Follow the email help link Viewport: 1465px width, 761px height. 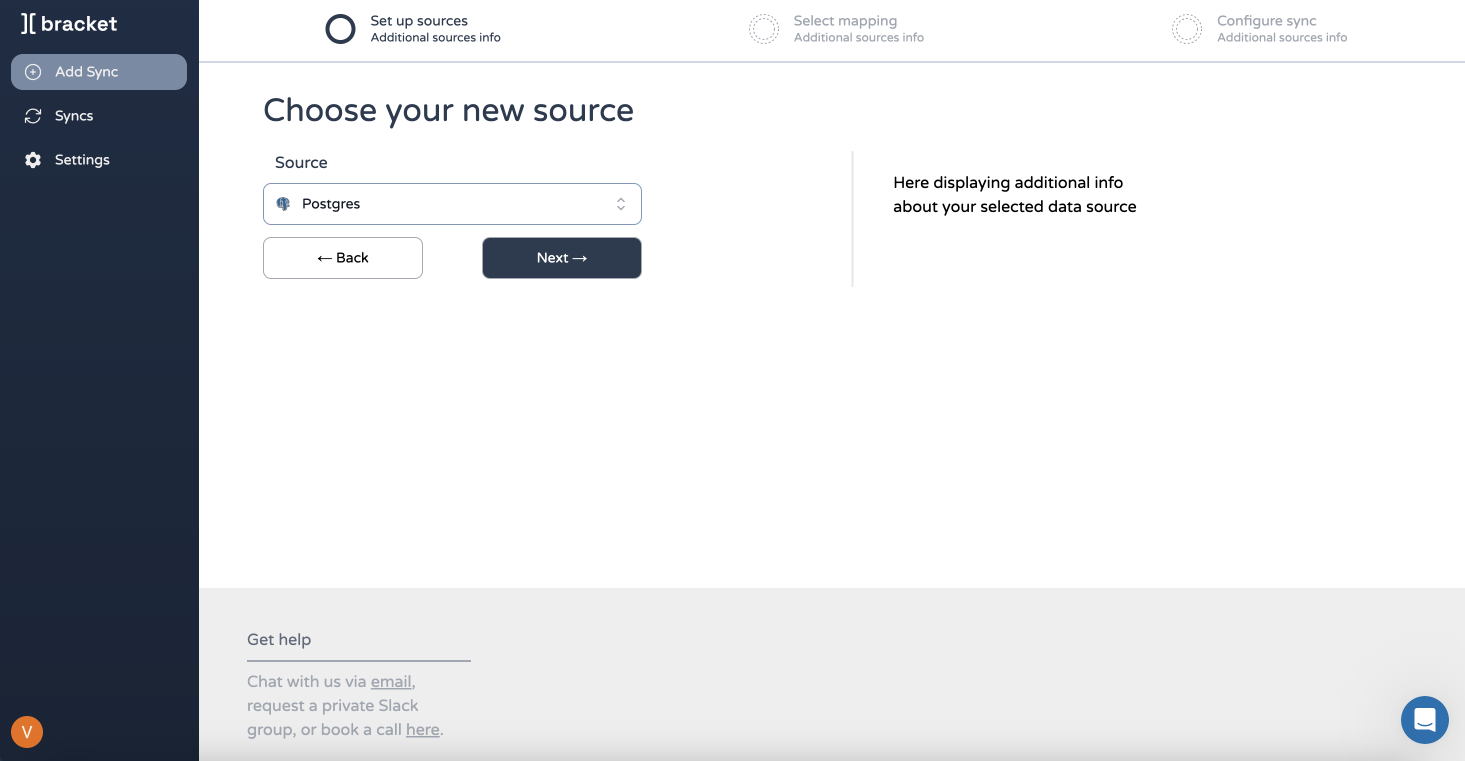point(391,682)
